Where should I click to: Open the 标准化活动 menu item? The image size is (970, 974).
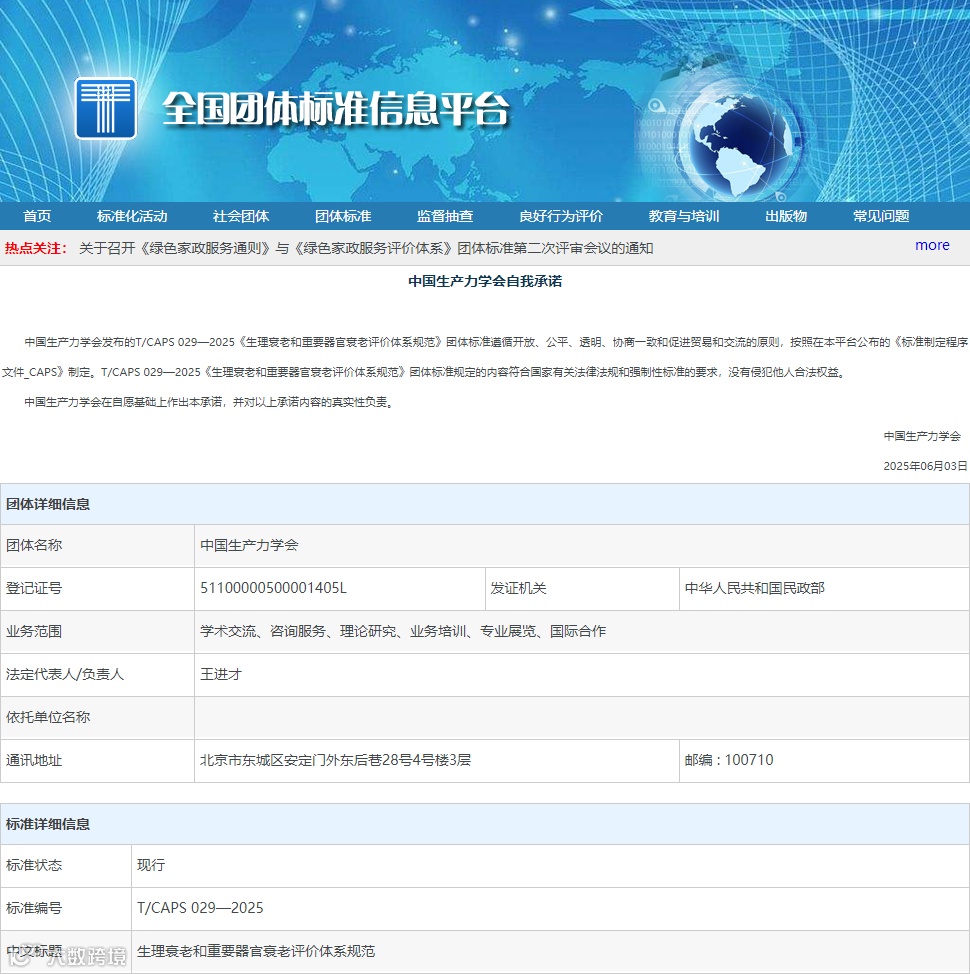[132, 216]
